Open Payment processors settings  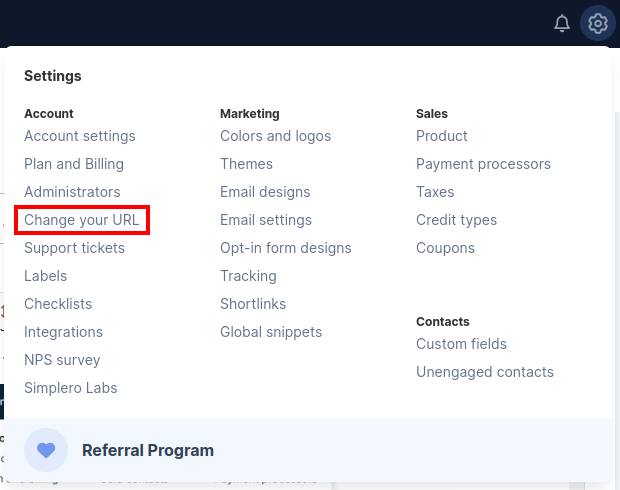(483, 164)
